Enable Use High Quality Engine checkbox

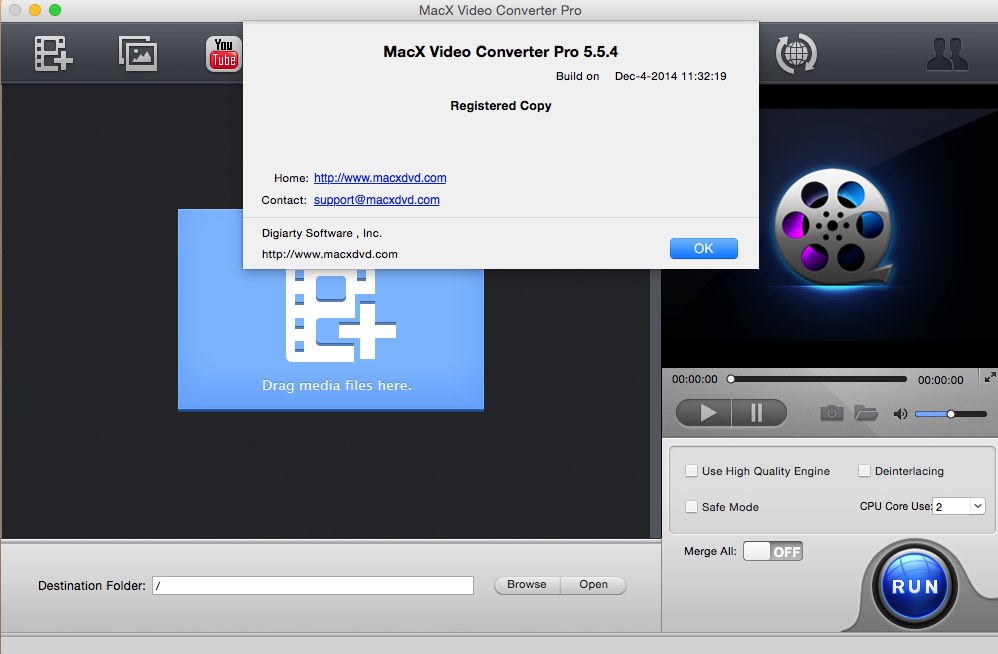(691, 471)
